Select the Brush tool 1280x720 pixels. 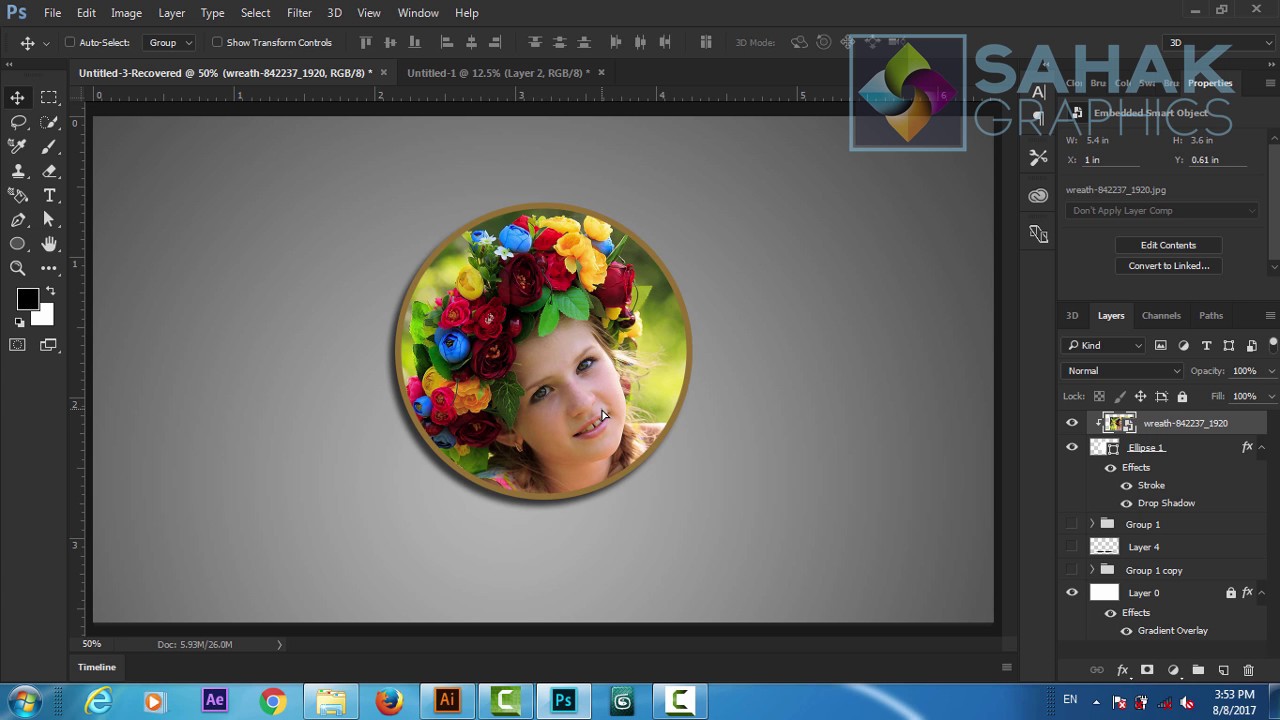(49, 146)
